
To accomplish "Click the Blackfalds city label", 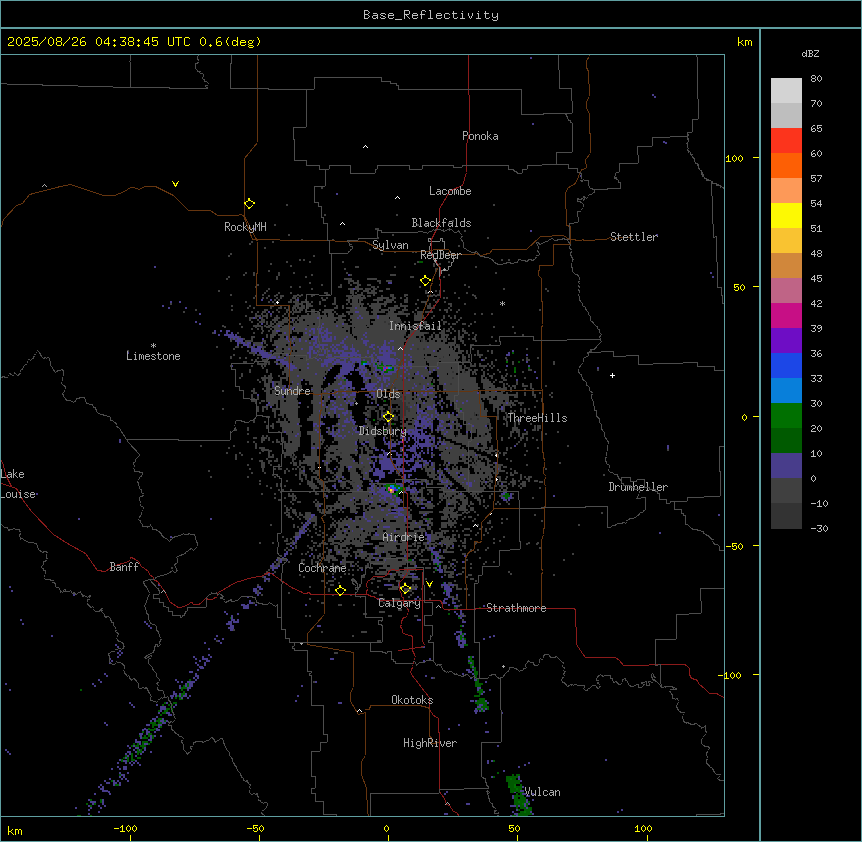I will click(441, 223).
